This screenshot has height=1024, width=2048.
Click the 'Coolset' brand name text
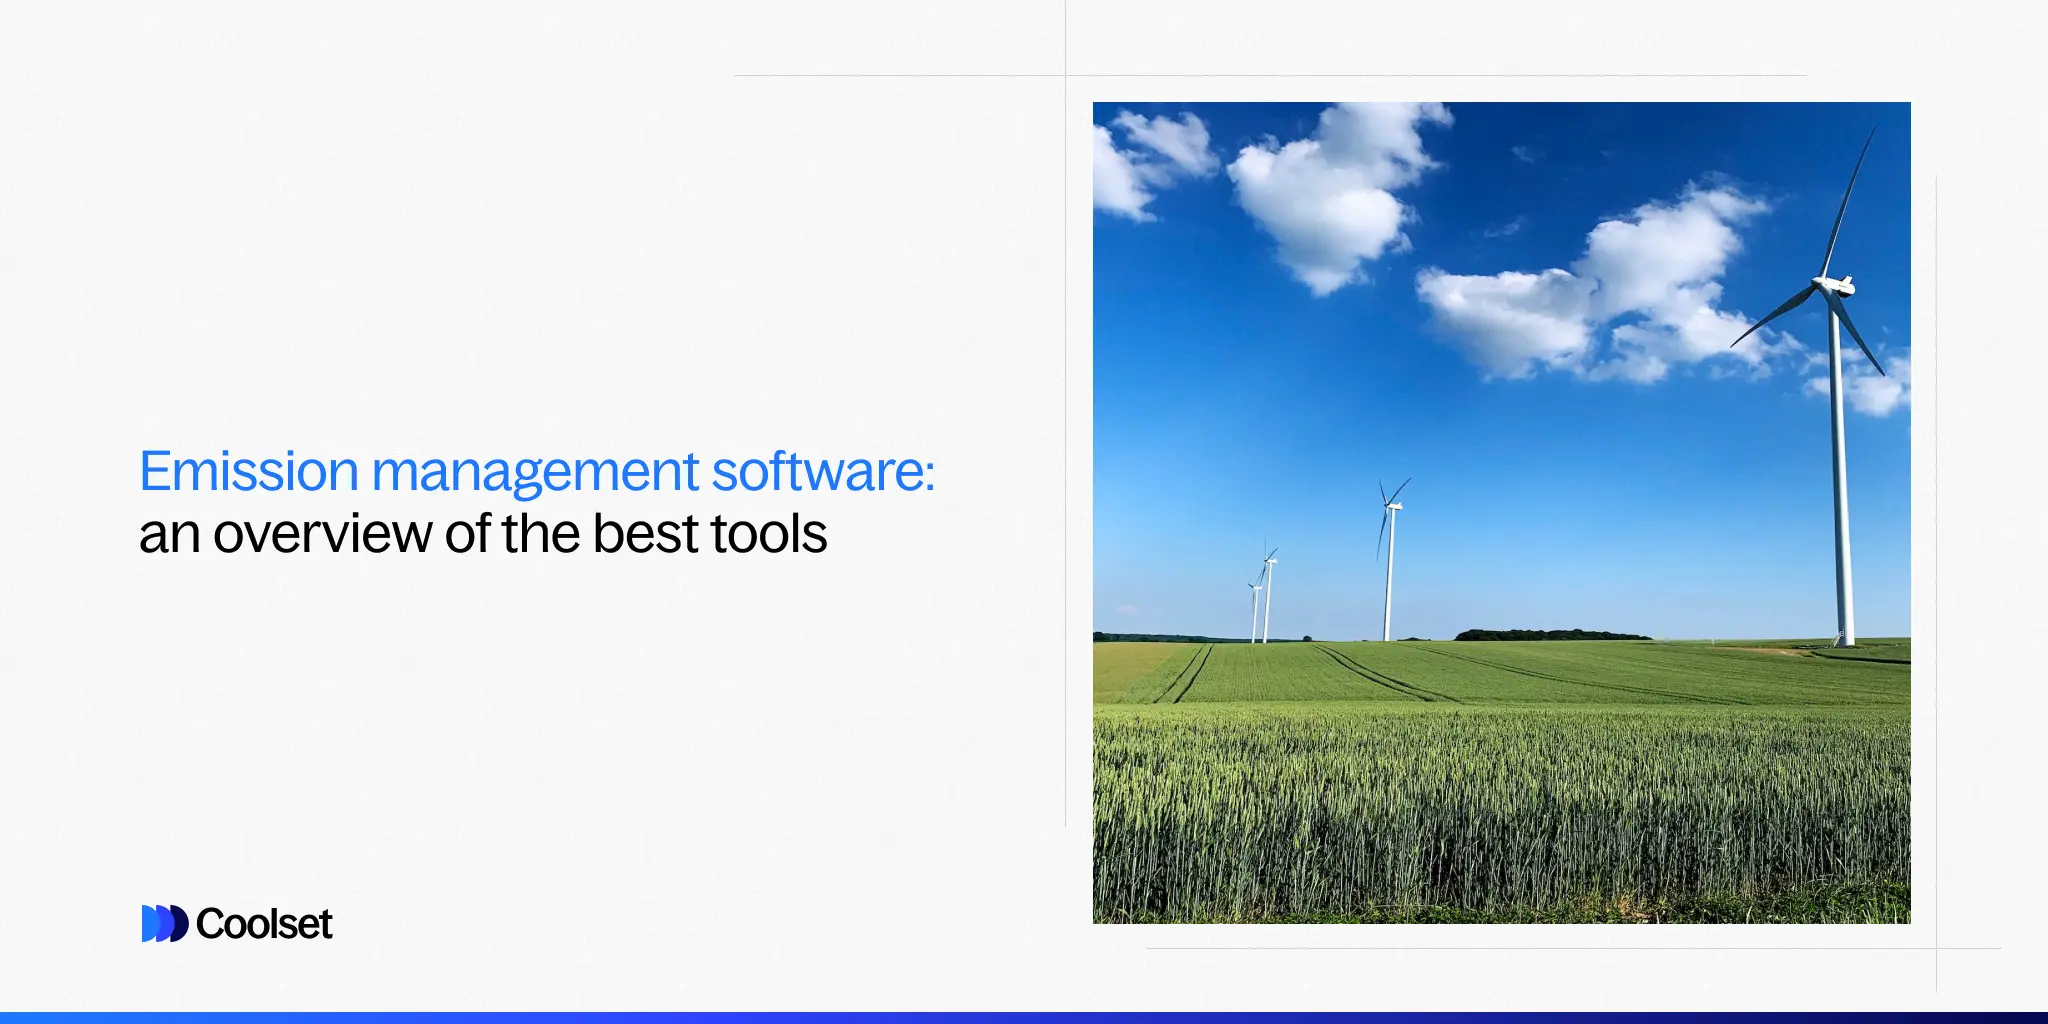tap(266, 925)
